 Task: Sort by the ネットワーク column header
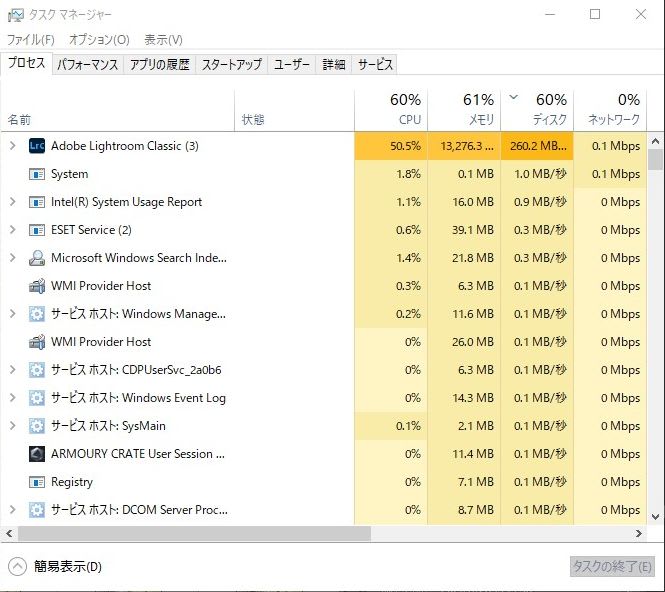(610, 110)
